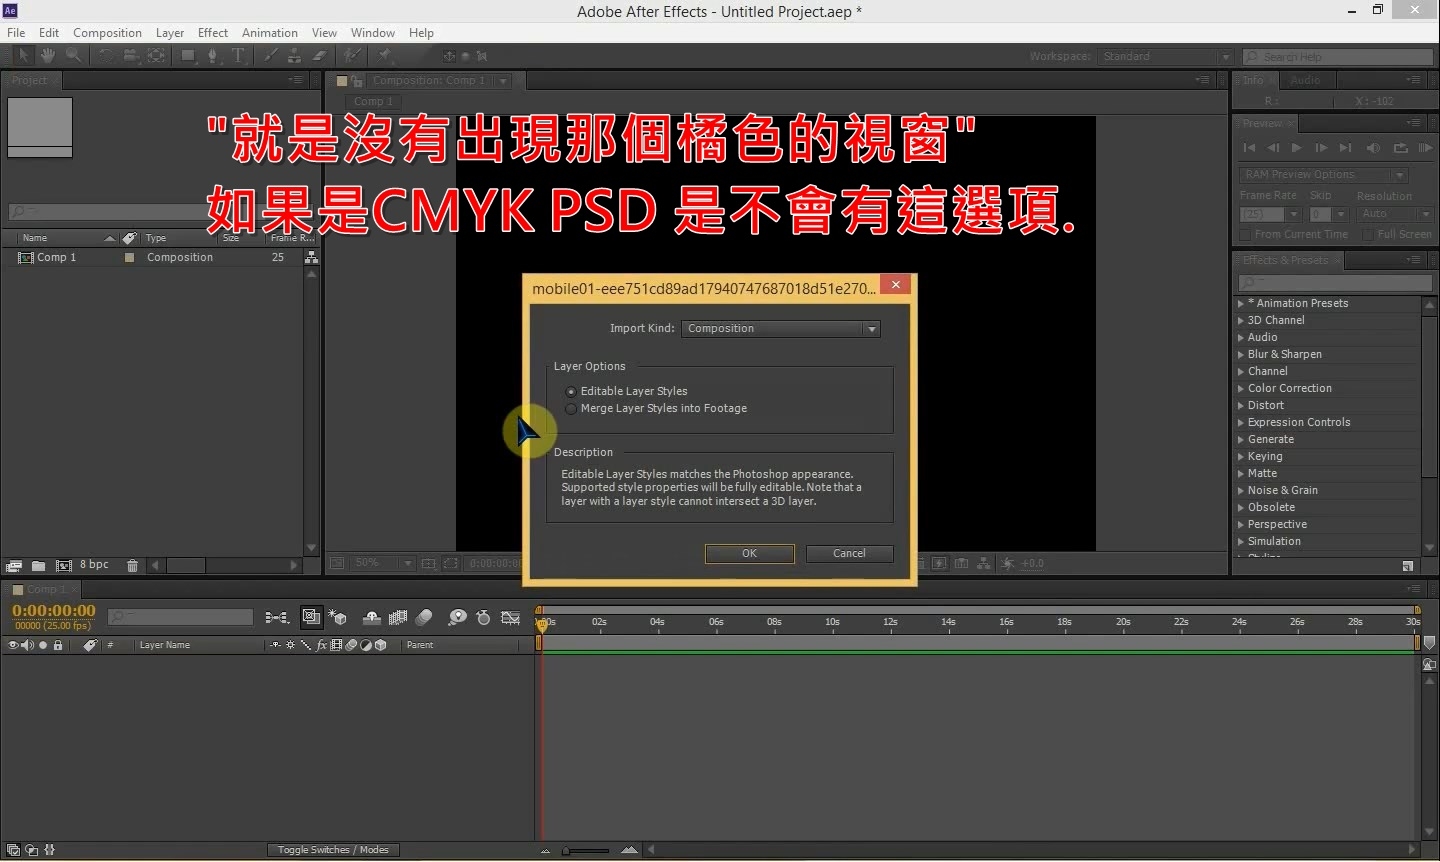
Task: Enable Motion Blur timeline switch
Action: [424, 618]
